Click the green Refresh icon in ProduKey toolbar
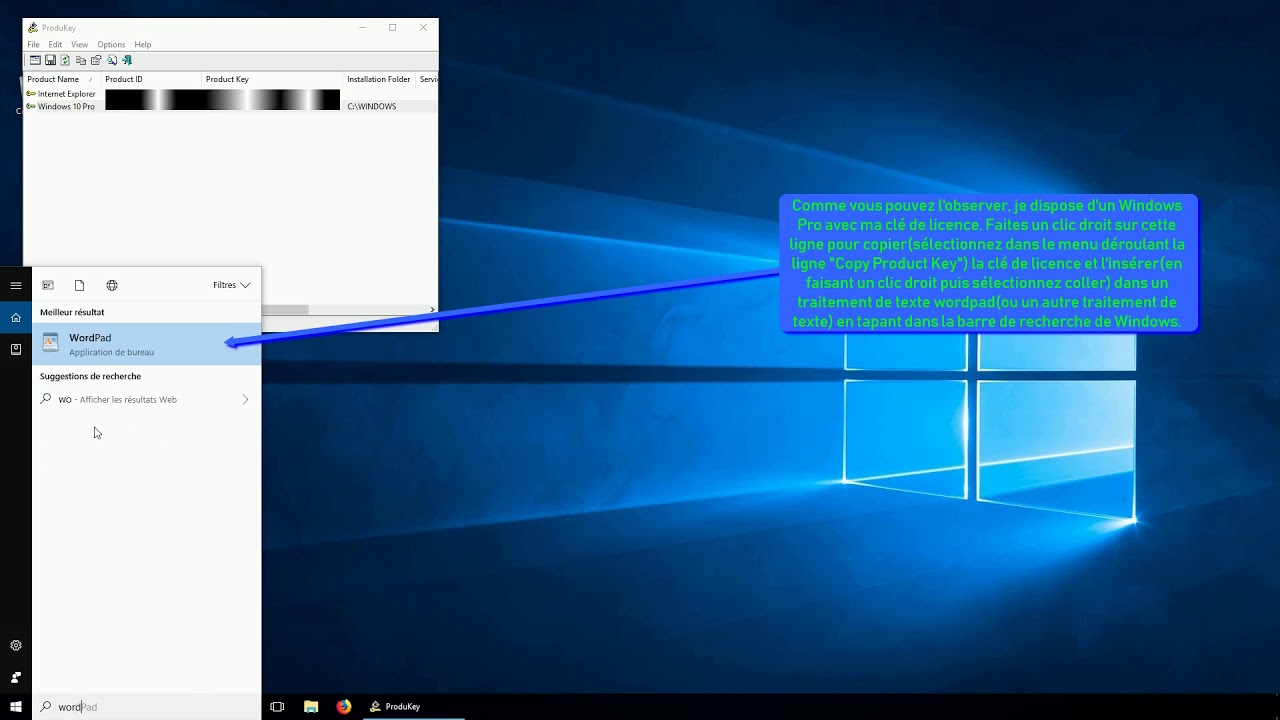This screenshot has height=720, width=1280. point(65,60)
